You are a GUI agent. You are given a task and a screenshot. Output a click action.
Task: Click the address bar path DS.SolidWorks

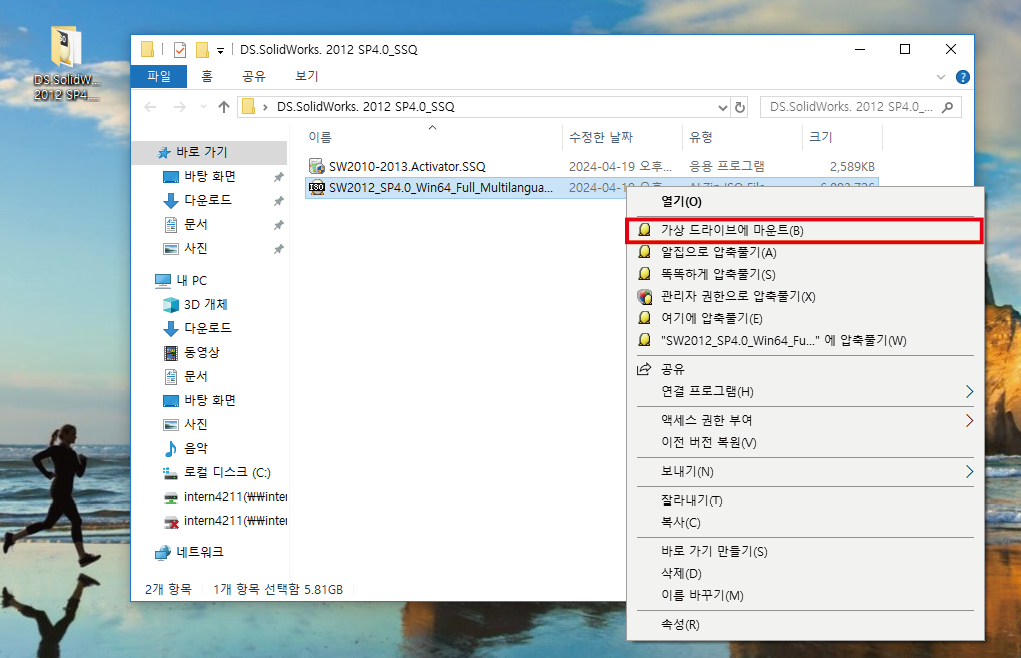tap(365, 106)
